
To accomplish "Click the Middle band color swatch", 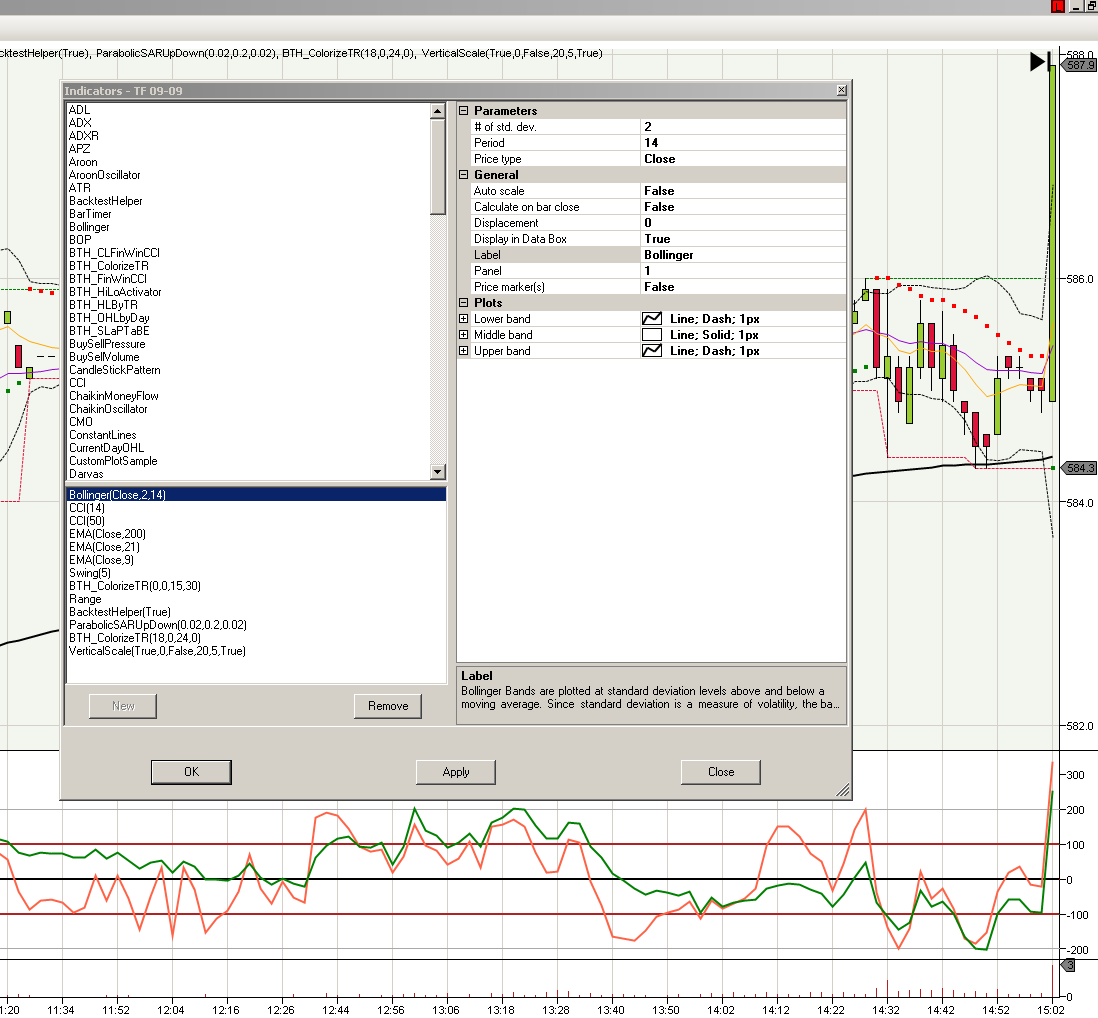I will pyautogui.click(x=652, y=335).
